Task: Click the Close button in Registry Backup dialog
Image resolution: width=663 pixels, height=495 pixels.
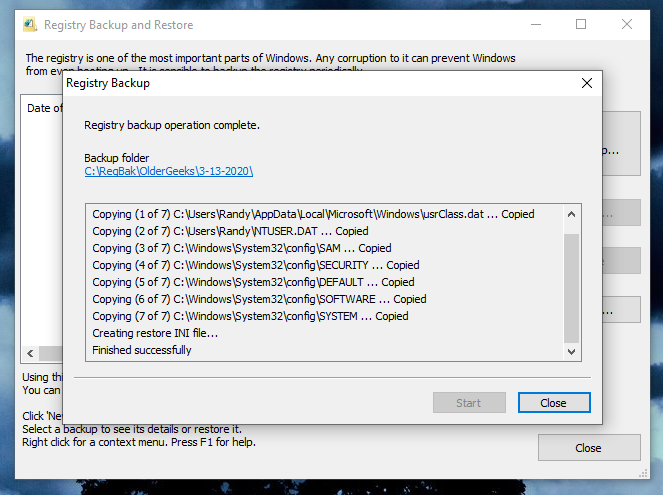Action: click(x=554, y=403)
